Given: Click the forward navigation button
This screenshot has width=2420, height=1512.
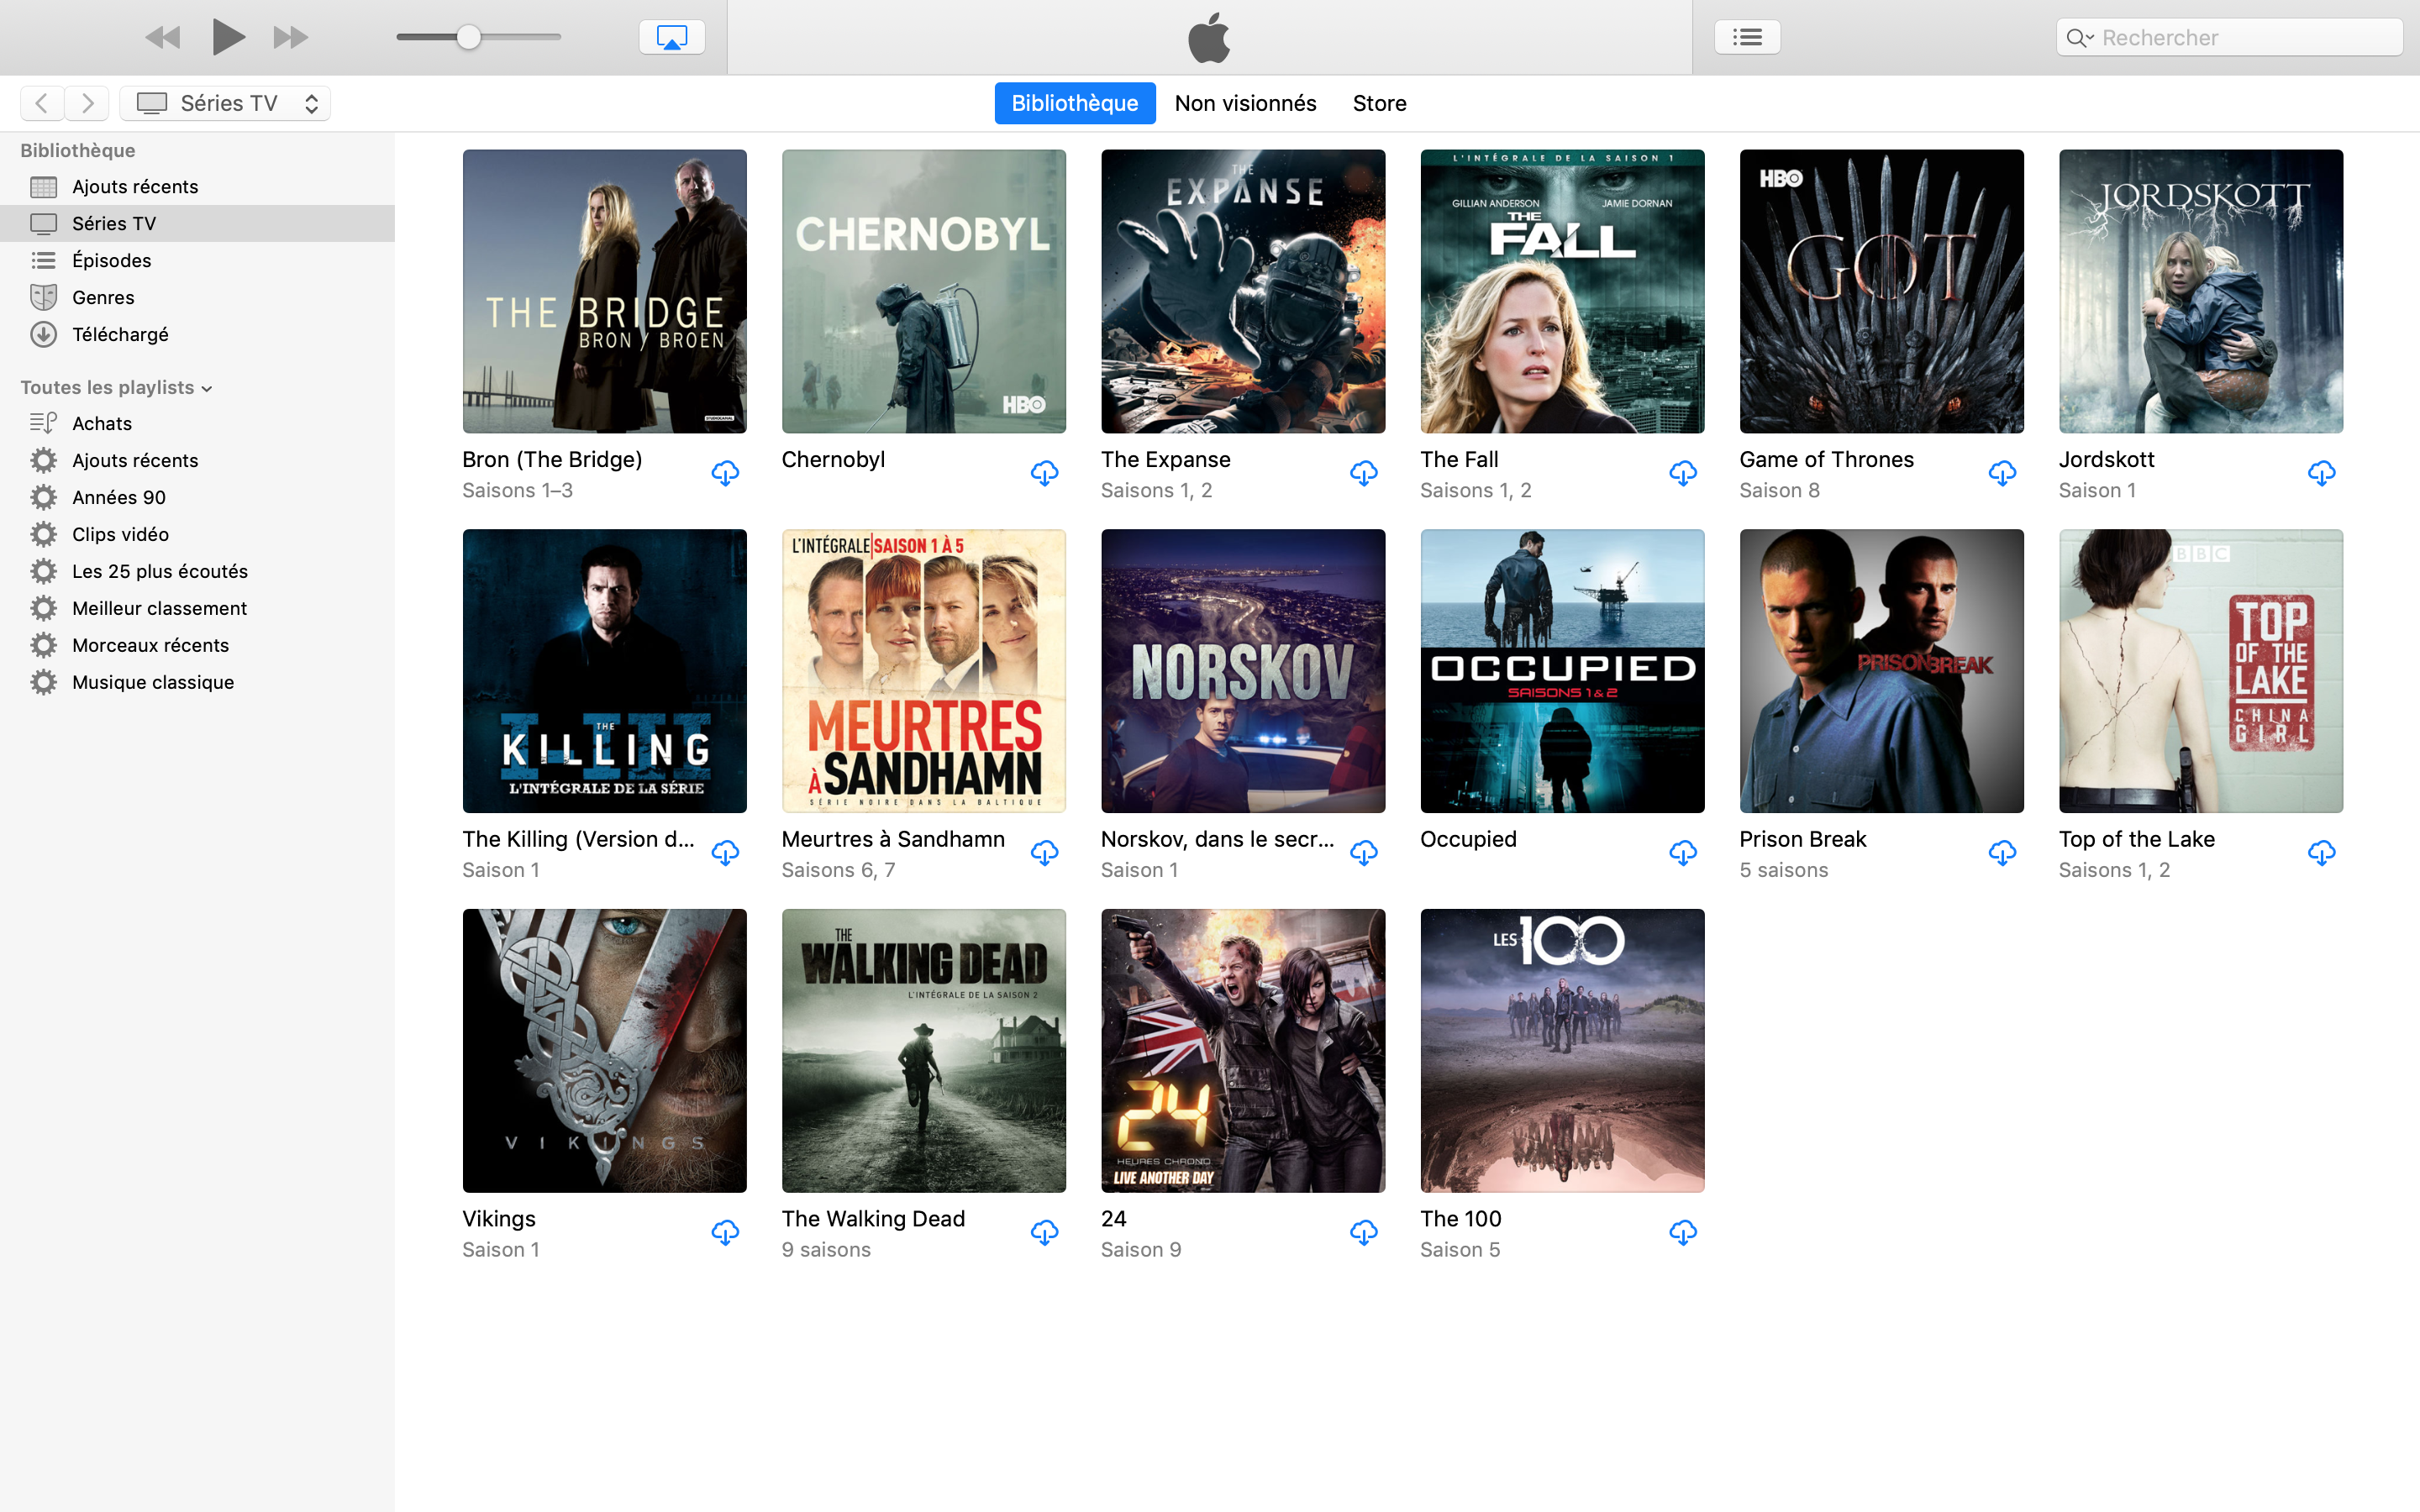Looking at the screenshot, I should click(88, 103).
